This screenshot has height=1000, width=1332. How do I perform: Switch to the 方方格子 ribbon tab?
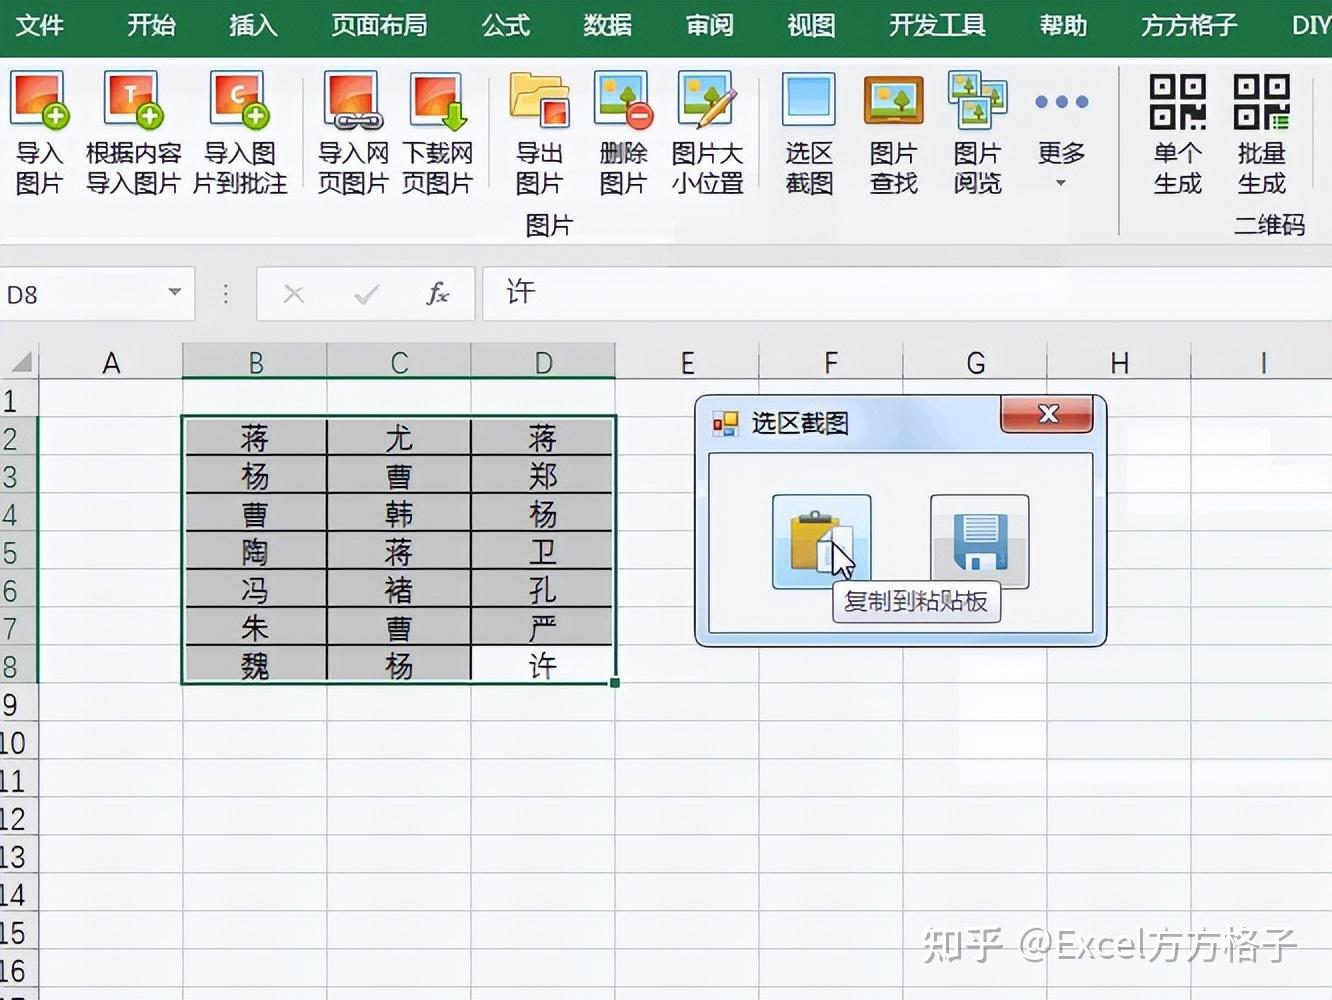(x=1186, y=26)
